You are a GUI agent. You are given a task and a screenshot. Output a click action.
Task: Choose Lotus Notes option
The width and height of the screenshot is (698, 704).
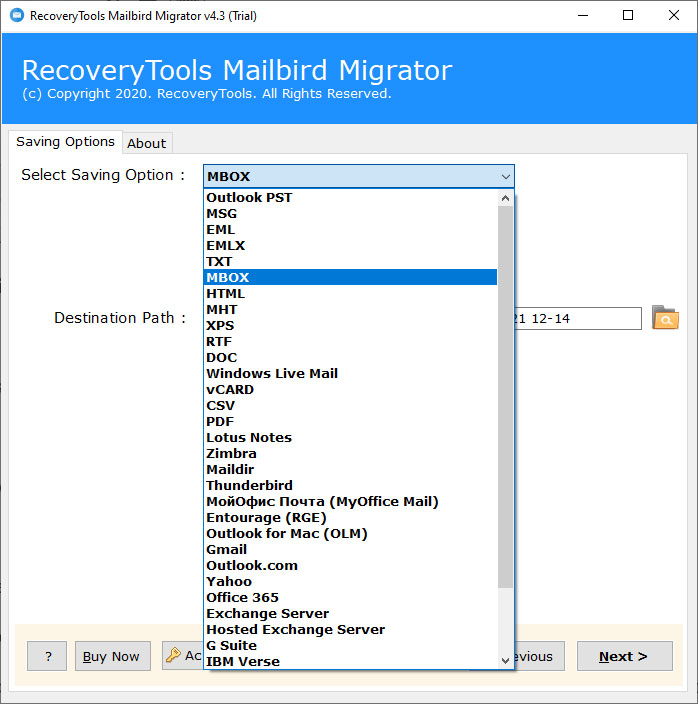pyautogui.click(x=350, y=437)
